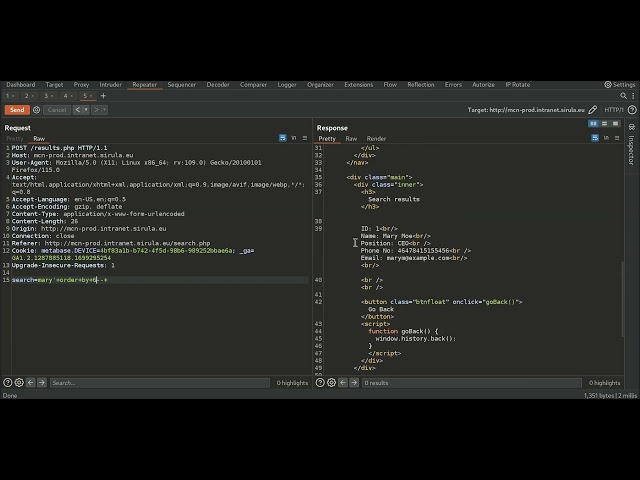Image resolution: width=640 pixels, height=480 pixels.
Task: Open Request search bar help icon
Action: point(8,383)
